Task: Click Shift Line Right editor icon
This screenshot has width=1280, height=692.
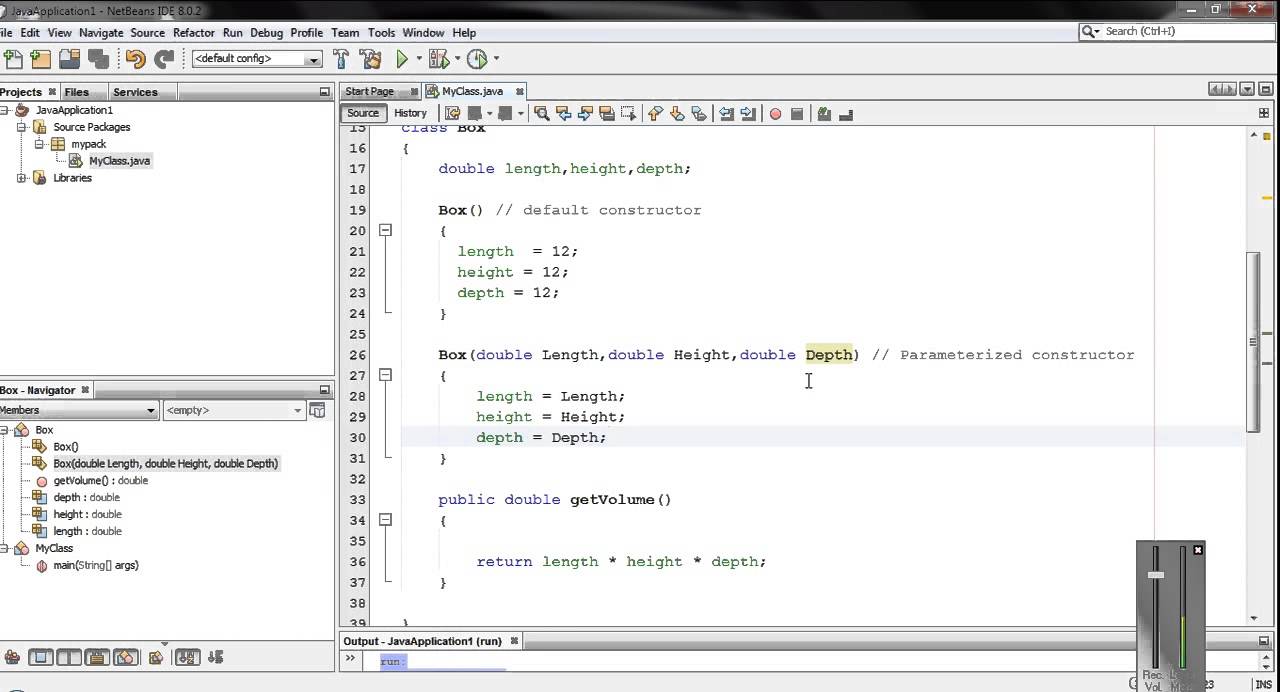Action: tap(748, 114)
